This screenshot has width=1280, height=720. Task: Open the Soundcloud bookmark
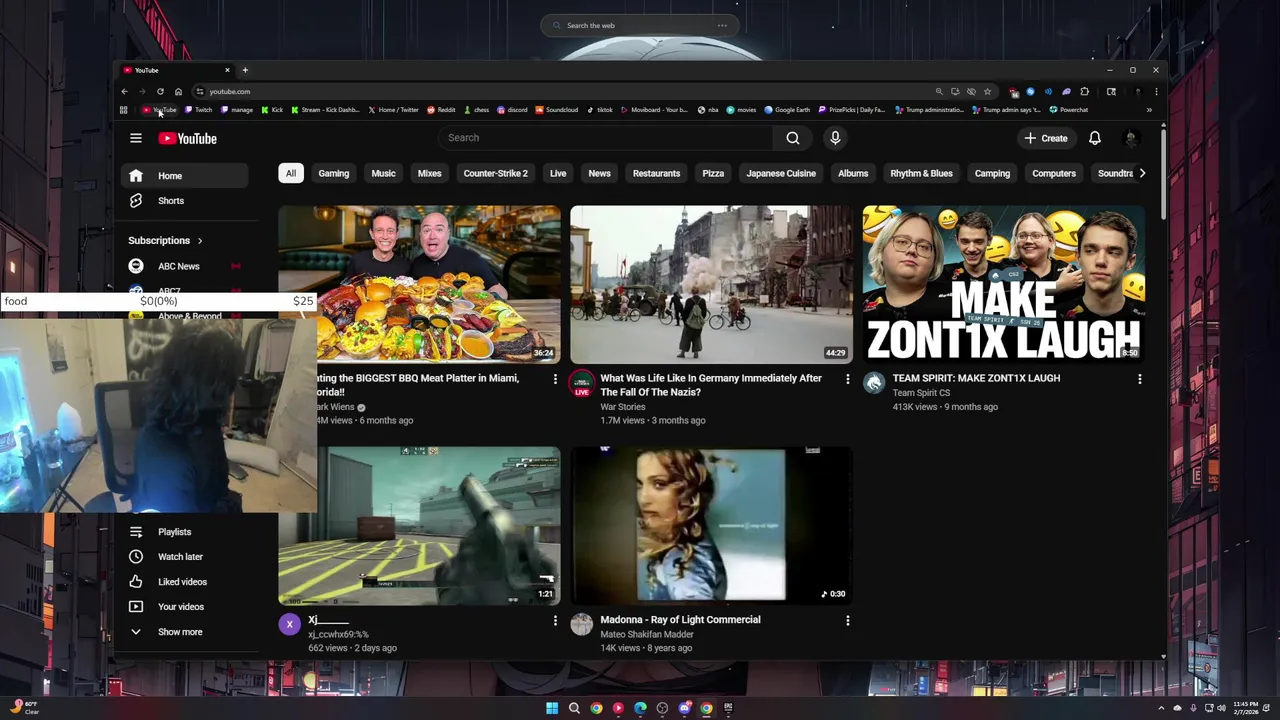(557, 110)
